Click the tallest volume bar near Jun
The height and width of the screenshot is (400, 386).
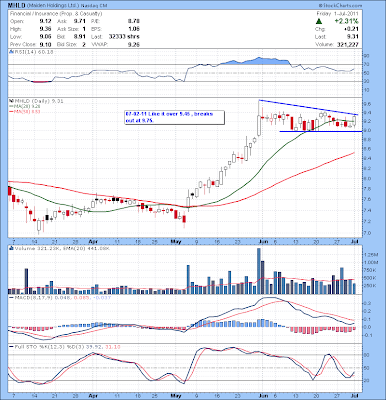259,271
